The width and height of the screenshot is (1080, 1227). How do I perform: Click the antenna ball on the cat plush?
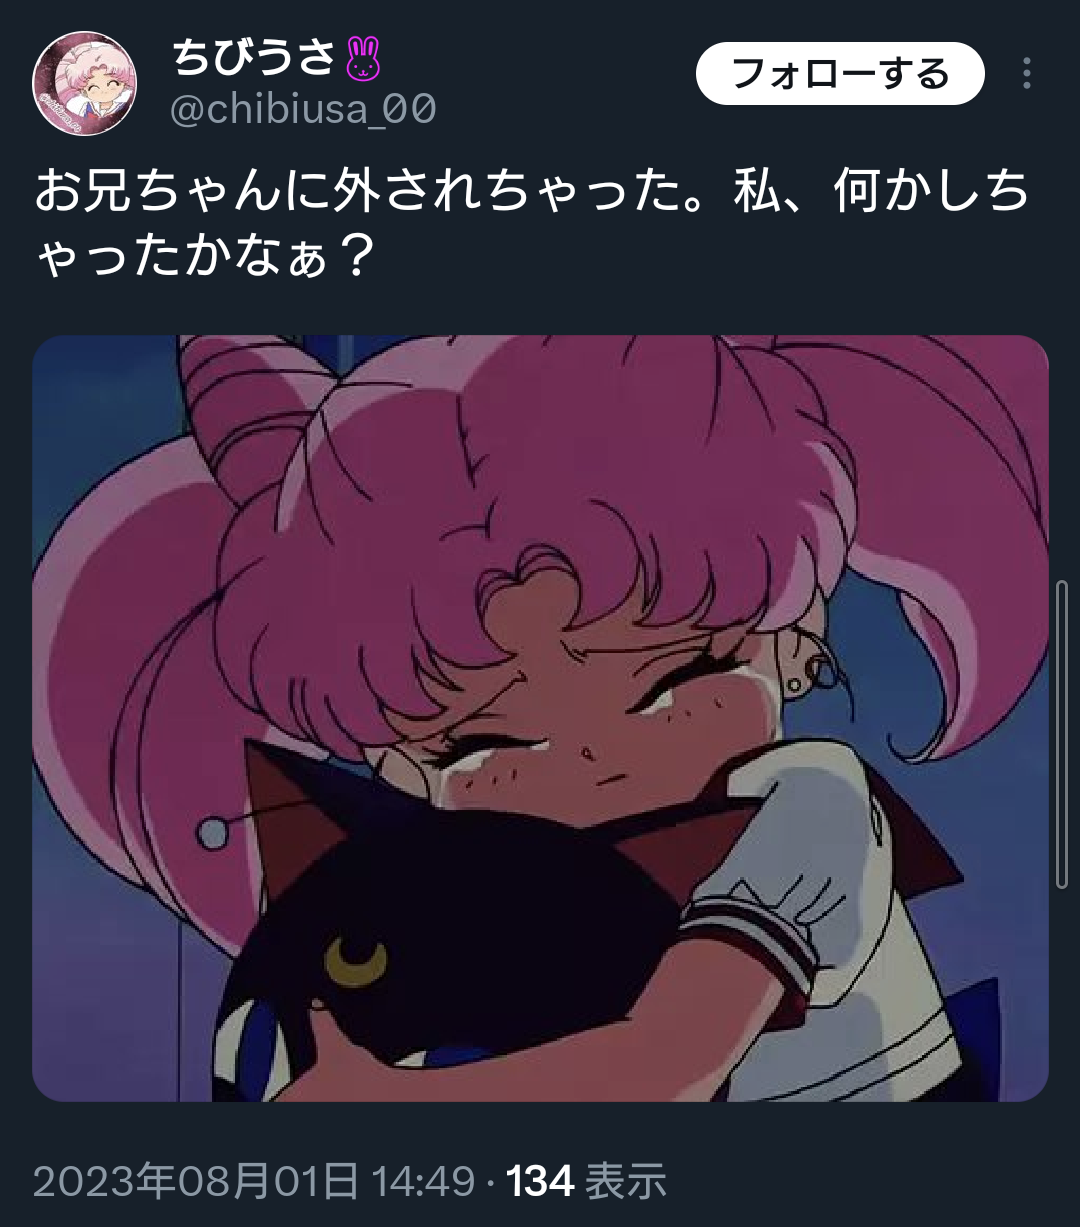click(x=211, y=832)
